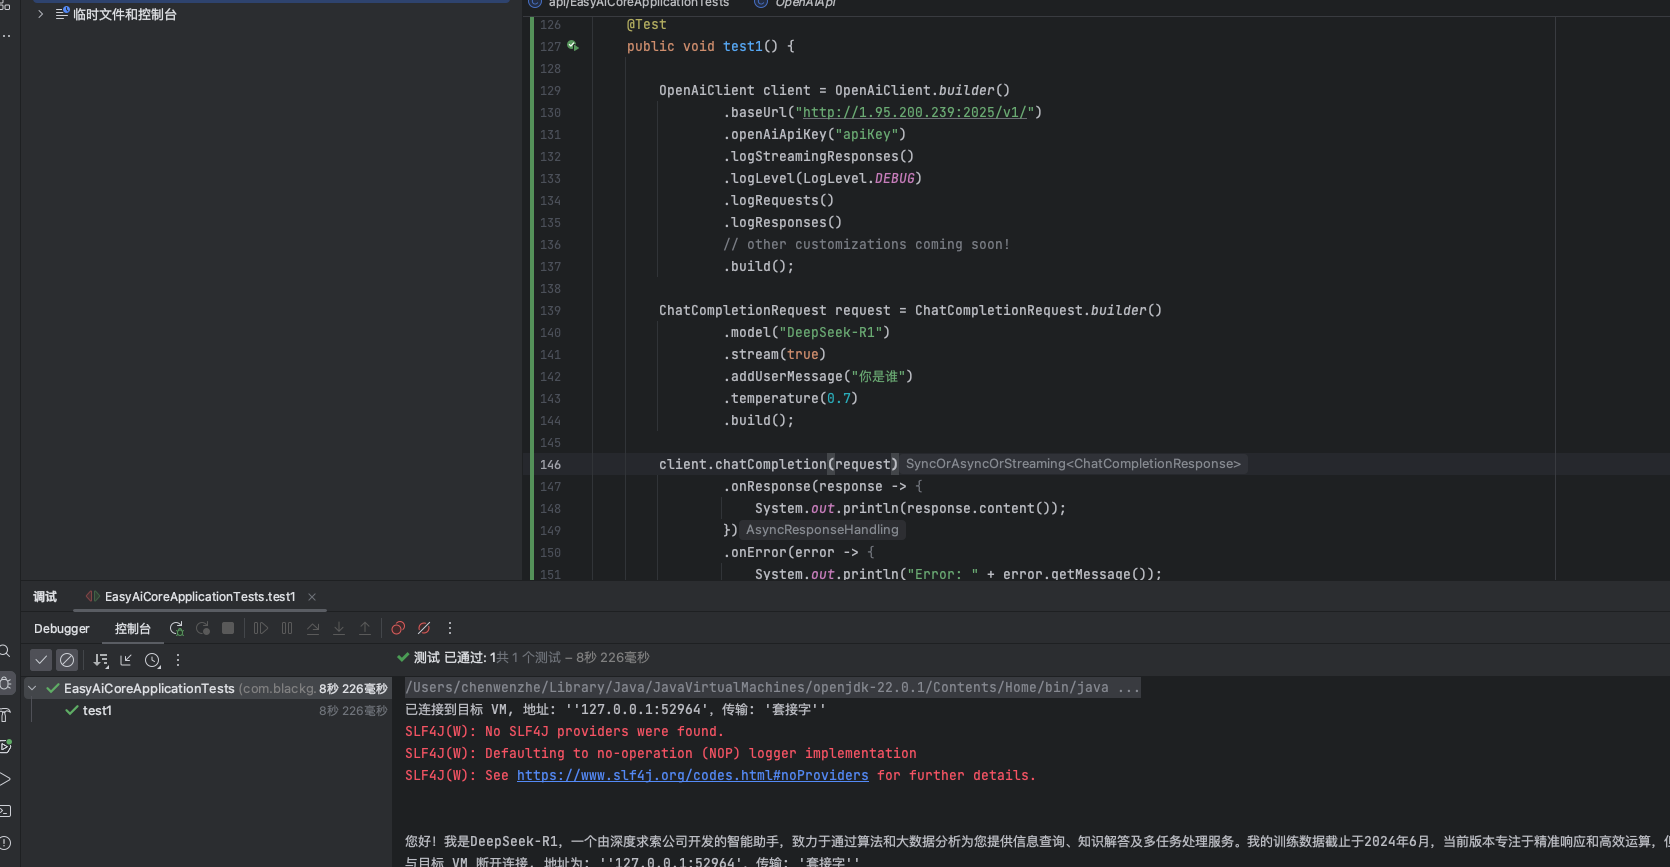The height and width of the screenshot is (867, 1670).
Task: Click the Resume Program icon
Action: coord(261,628)
